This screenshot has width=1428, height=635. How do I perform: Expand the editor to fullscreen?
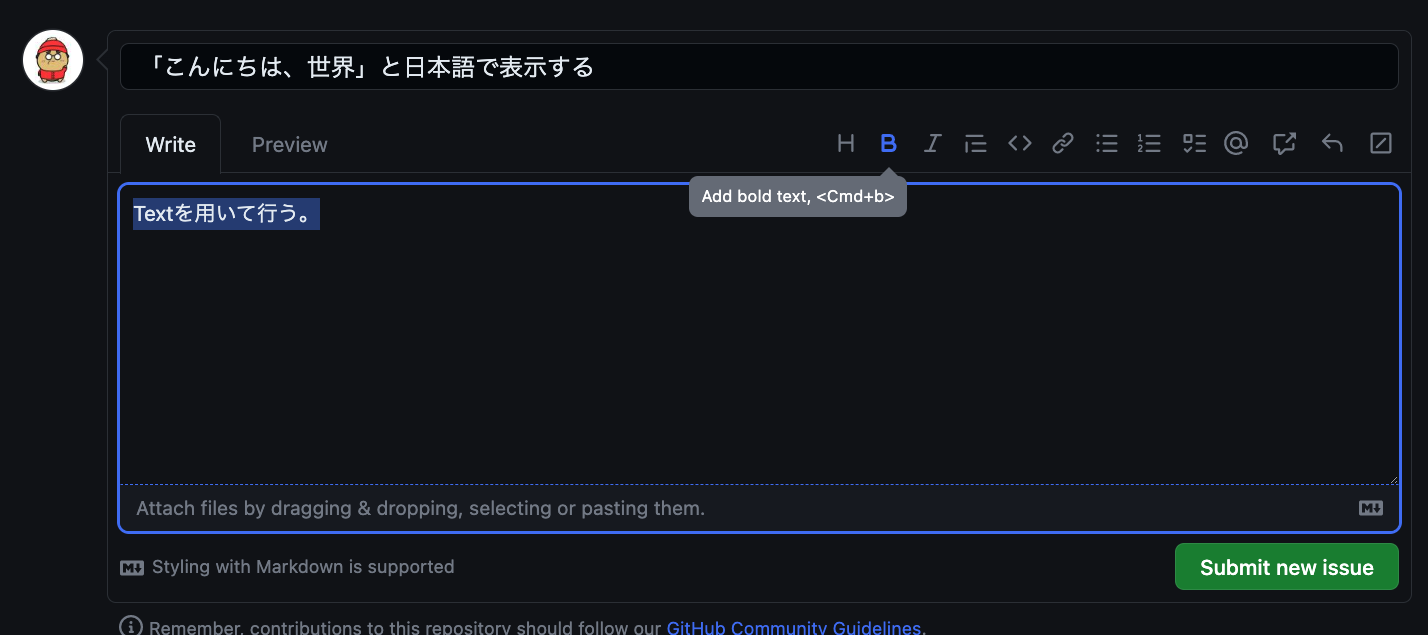click(1380, 143)
